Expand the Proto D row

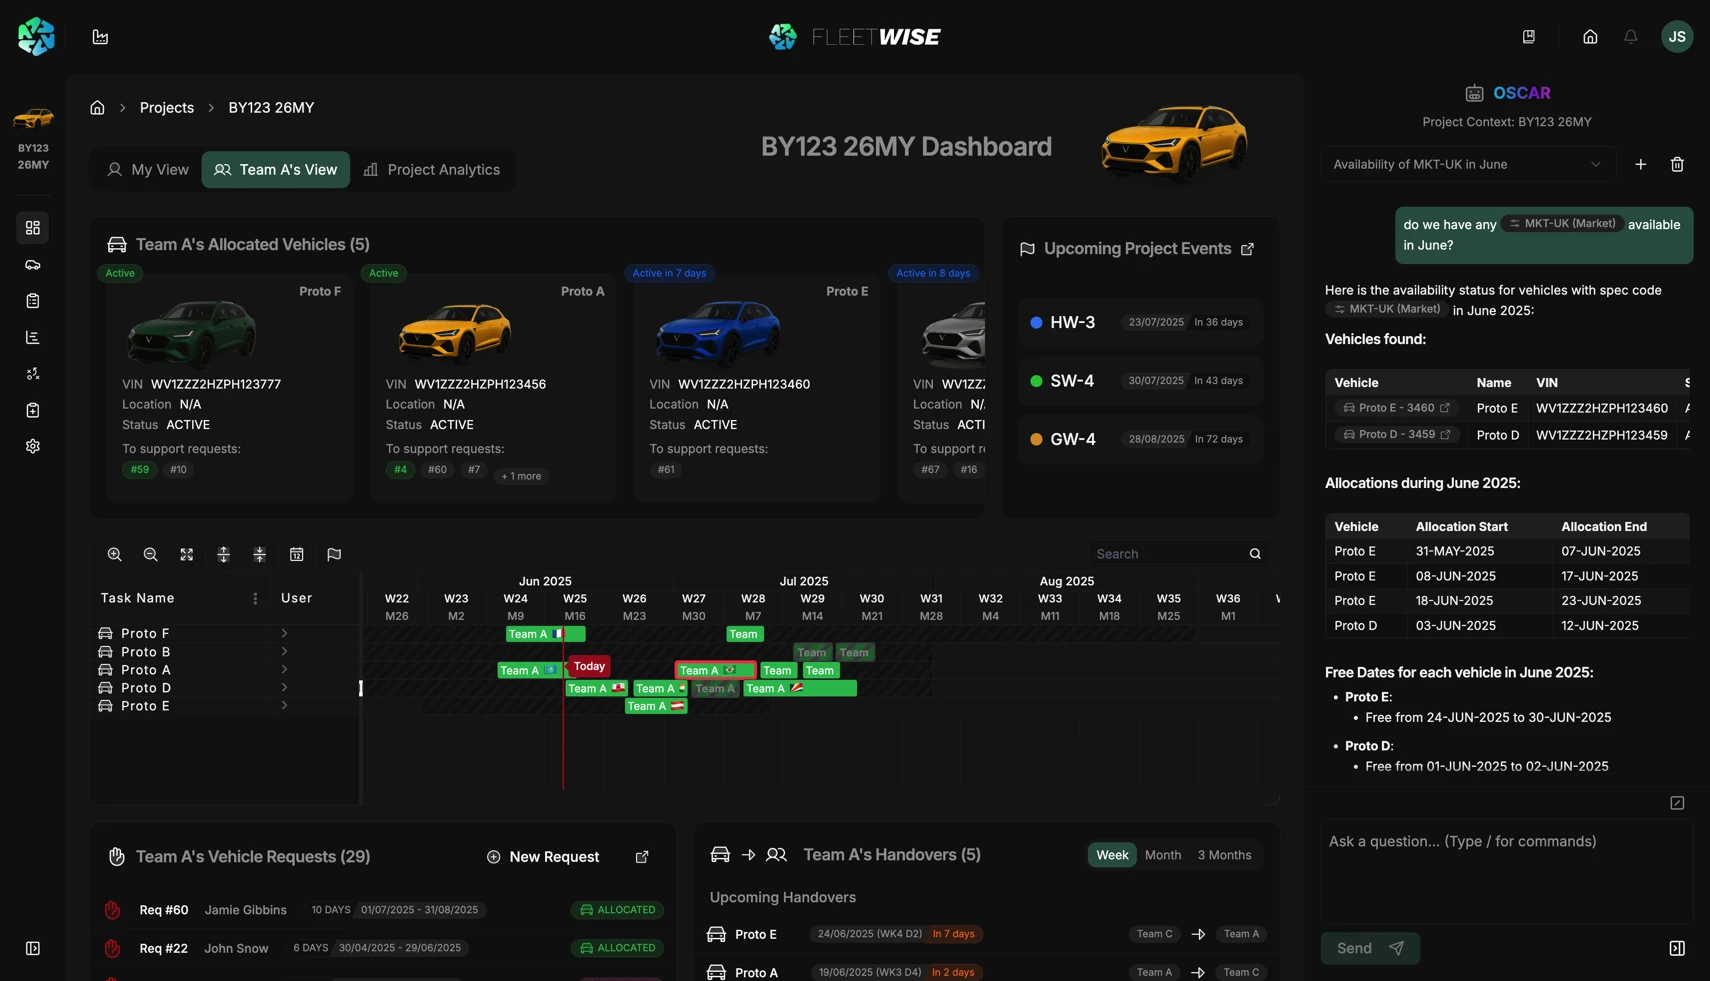point(285,687)
